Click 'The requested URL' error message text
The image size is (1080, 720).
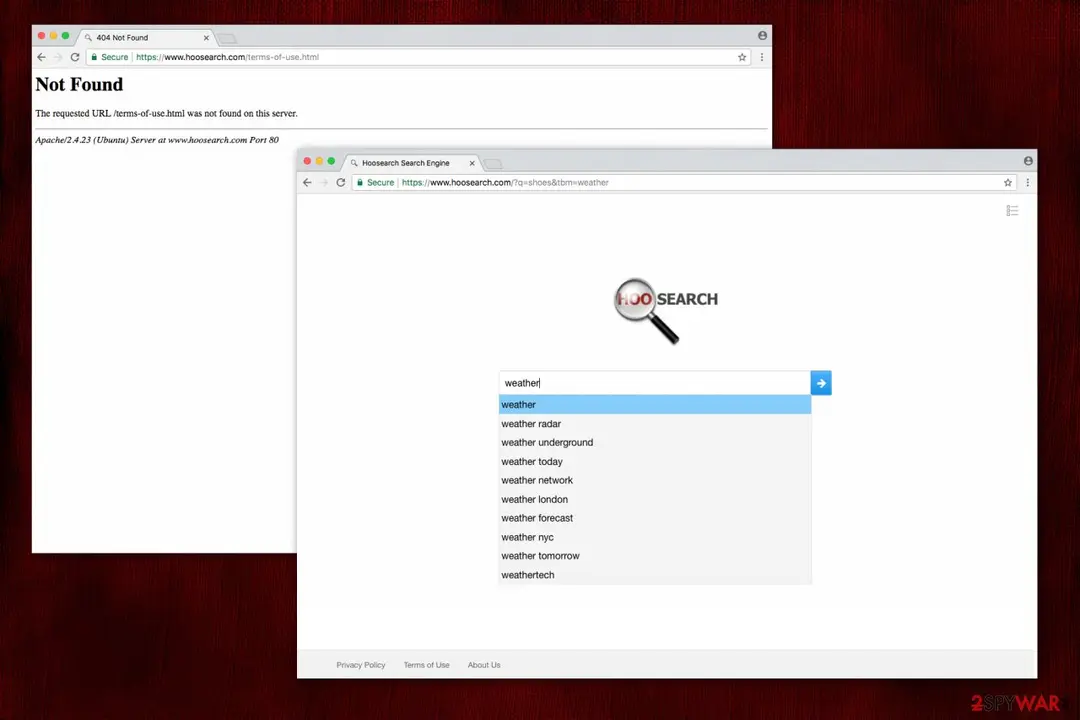coord(167,114)
